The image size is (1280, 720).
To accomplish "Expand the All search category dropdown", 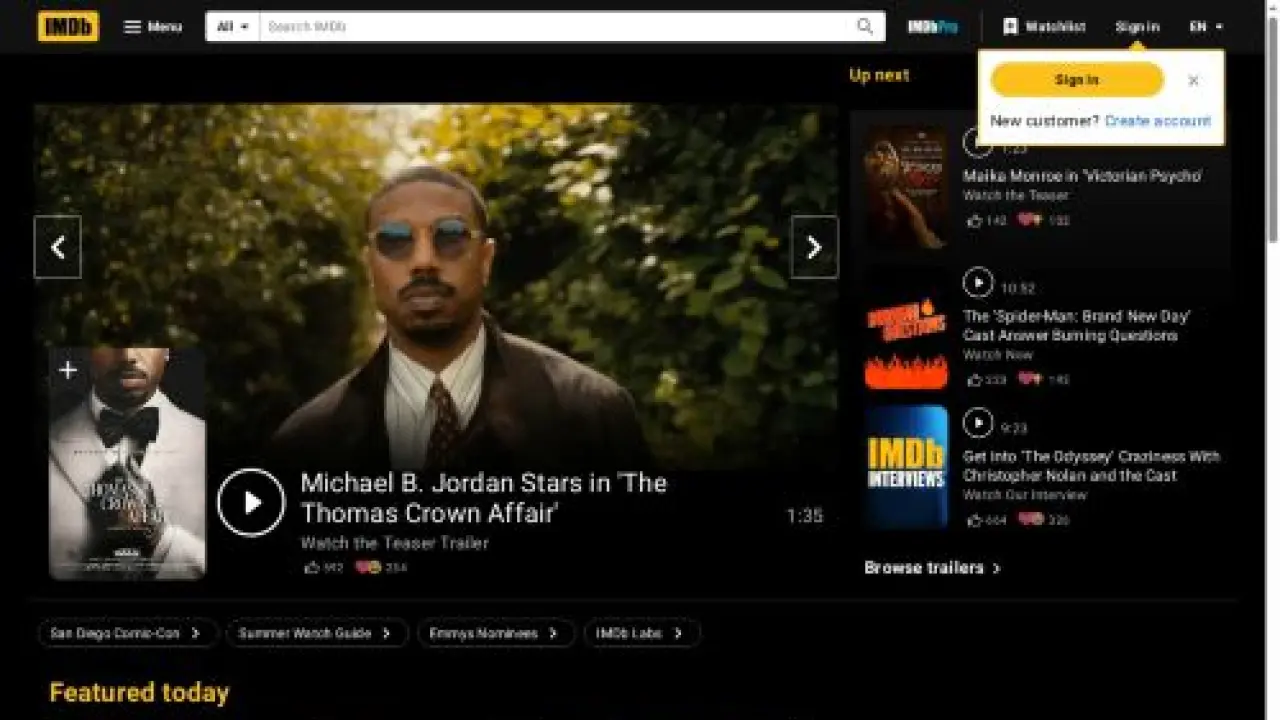I will [x=233, y=27].
